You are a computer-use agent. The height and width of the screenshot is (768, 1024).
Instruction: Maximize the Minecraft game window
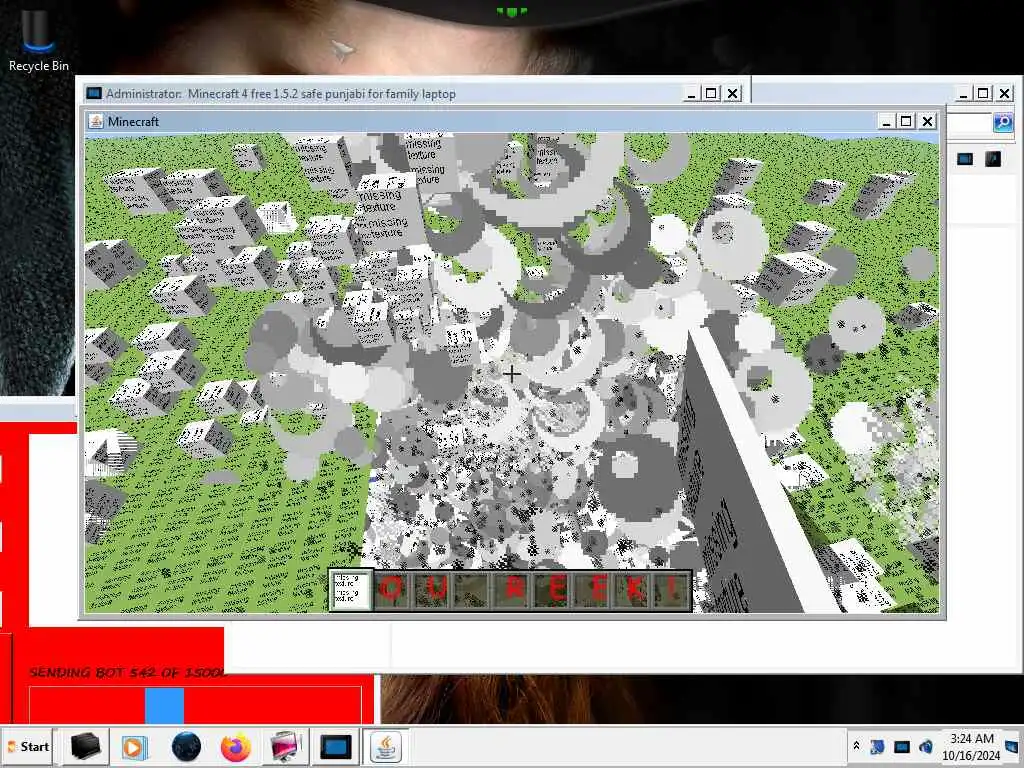pos(906,121)
